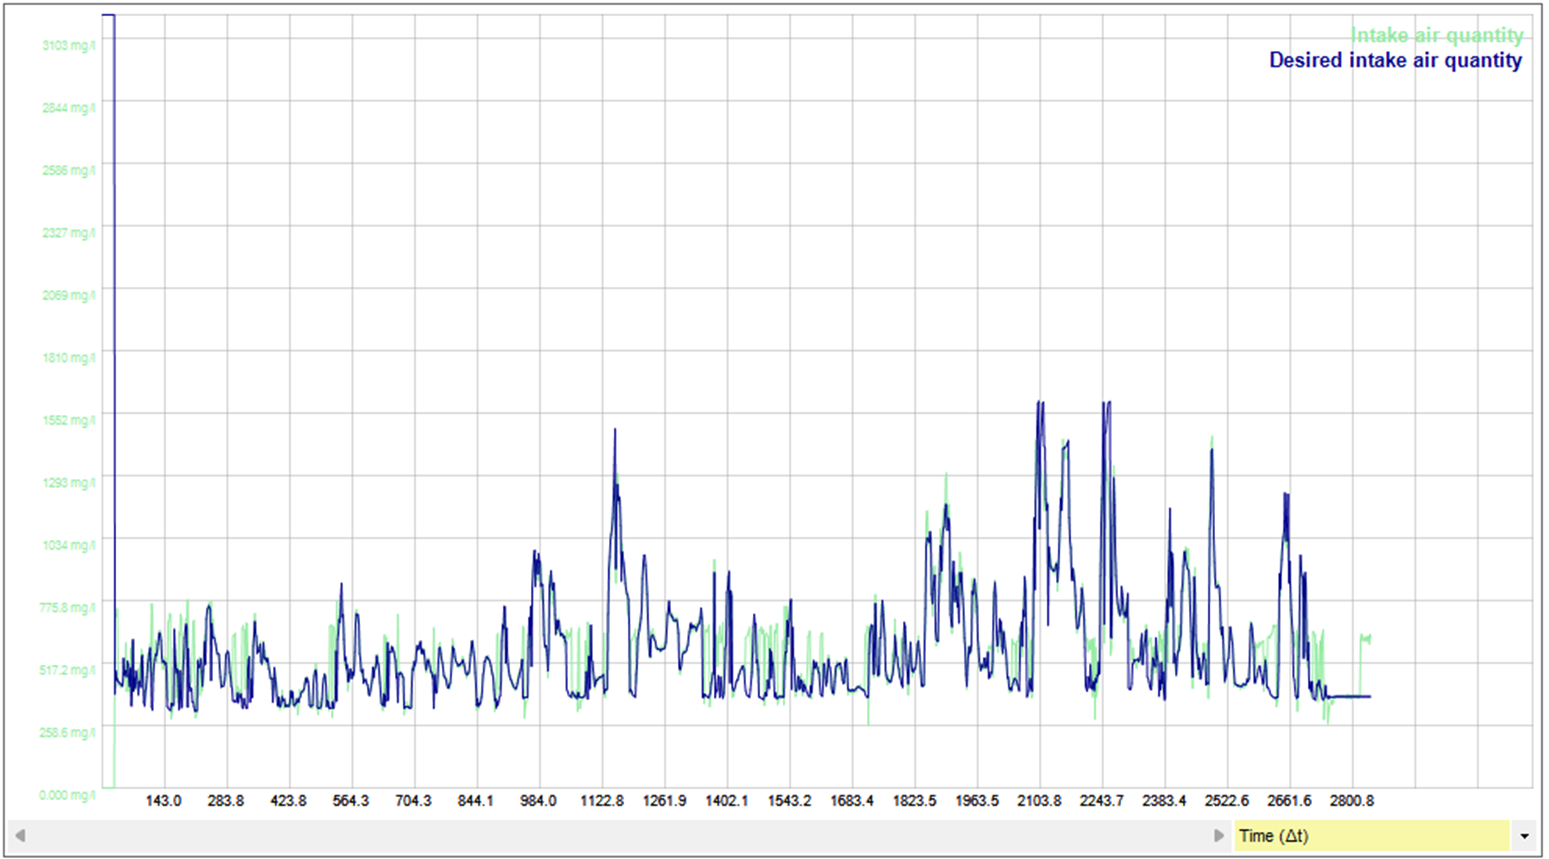Click the 2327 mg/l axis label
The image size is (1549, 859).
click(x=69, y=233)
